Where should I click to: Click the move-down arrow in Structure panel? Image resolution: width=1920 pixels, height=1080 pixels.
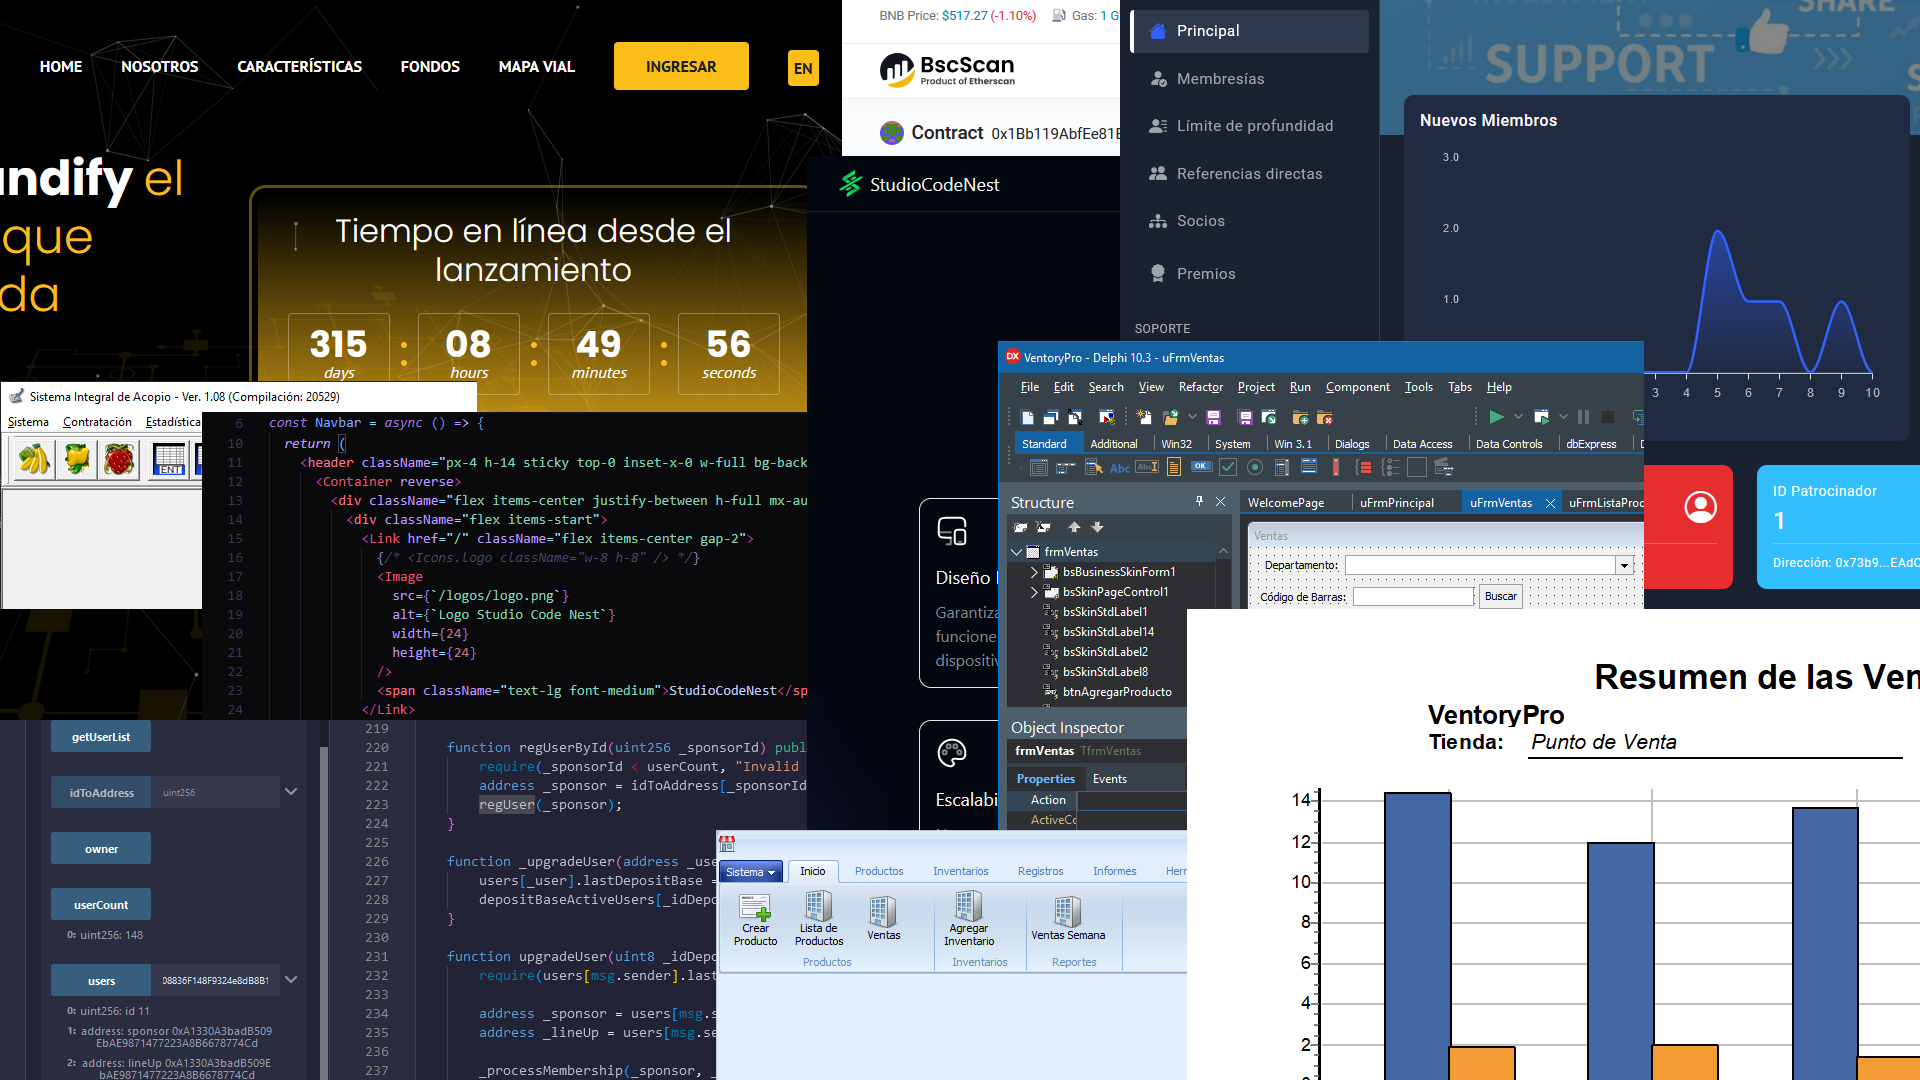coord(1097,527)
